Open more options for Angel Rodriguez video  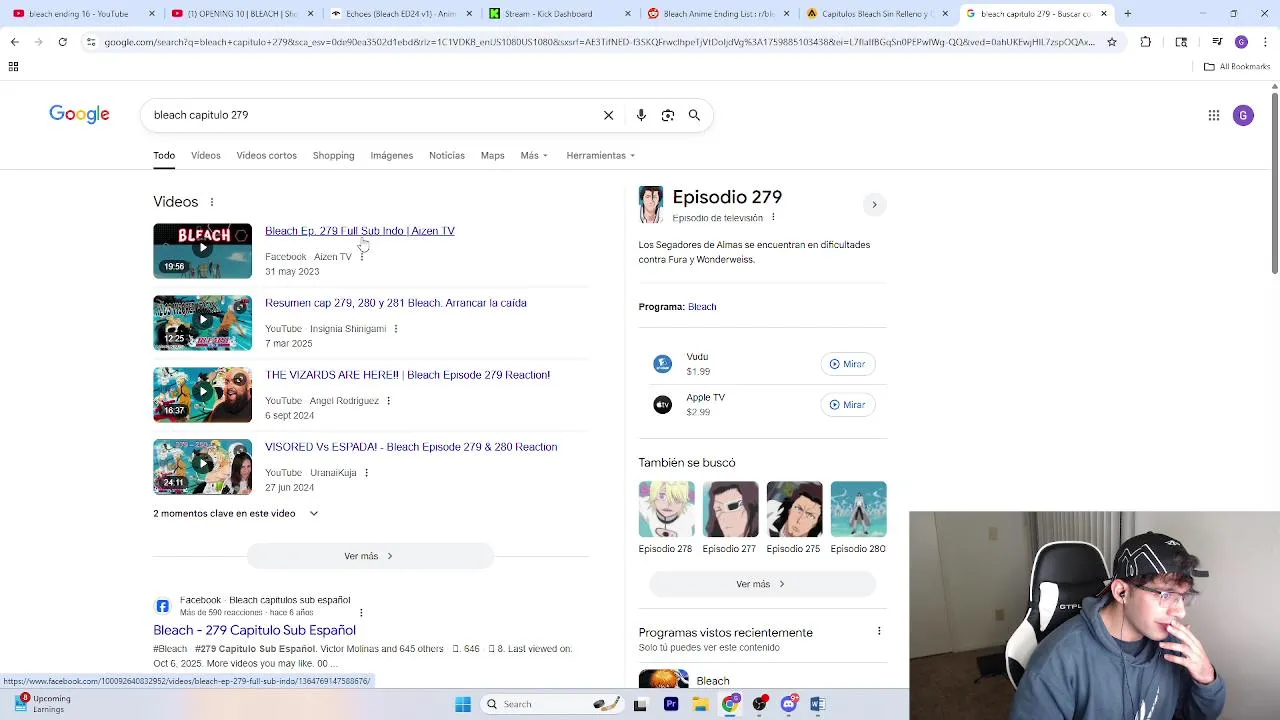coord(388,401)
